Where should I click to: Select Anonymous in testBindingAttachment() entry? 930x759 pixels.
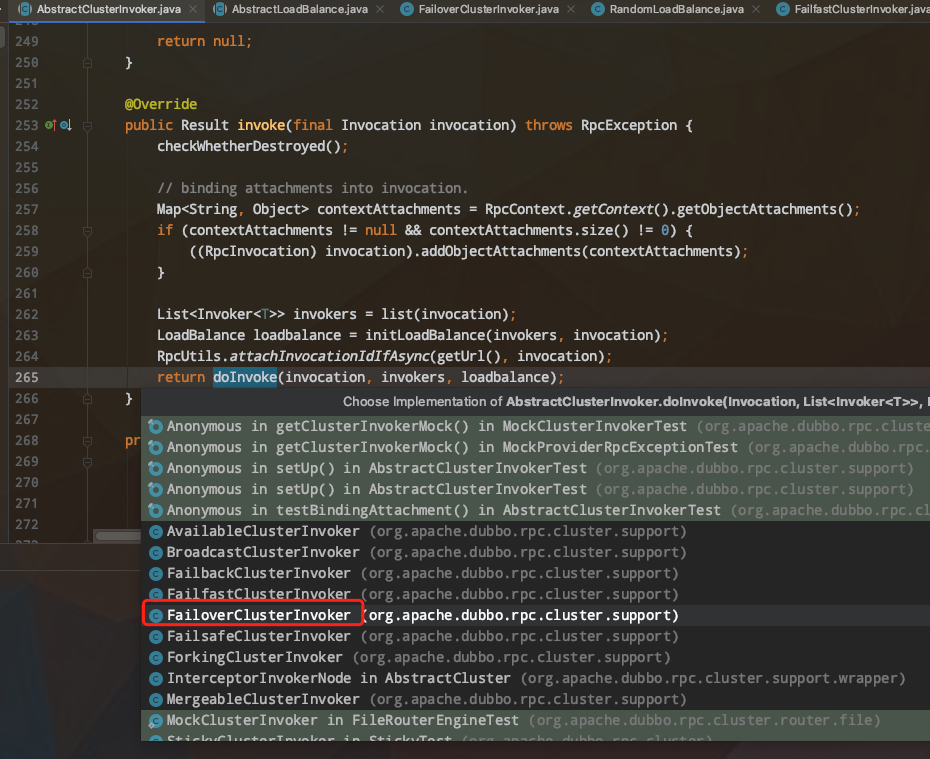[x=536, y=510]
